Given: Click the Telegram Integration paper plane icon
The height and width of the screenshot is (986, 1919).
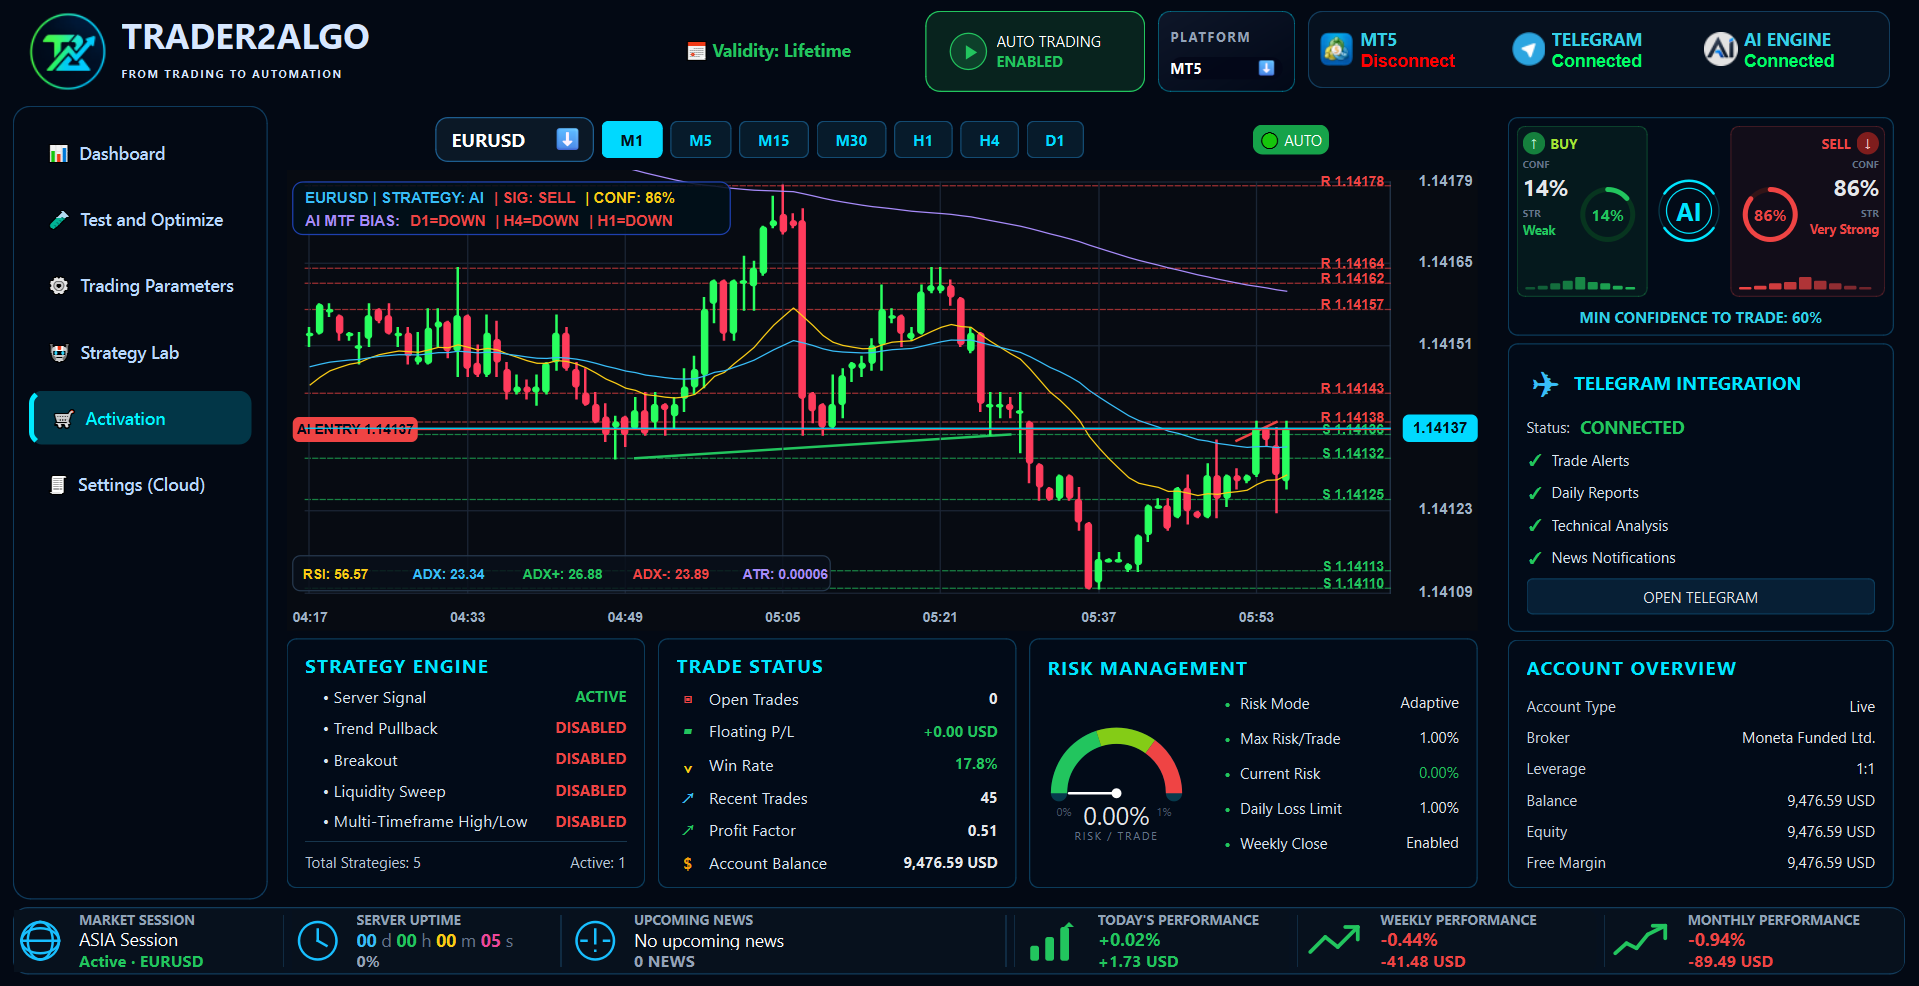Looking at the screenshot, I should 1545,384.
